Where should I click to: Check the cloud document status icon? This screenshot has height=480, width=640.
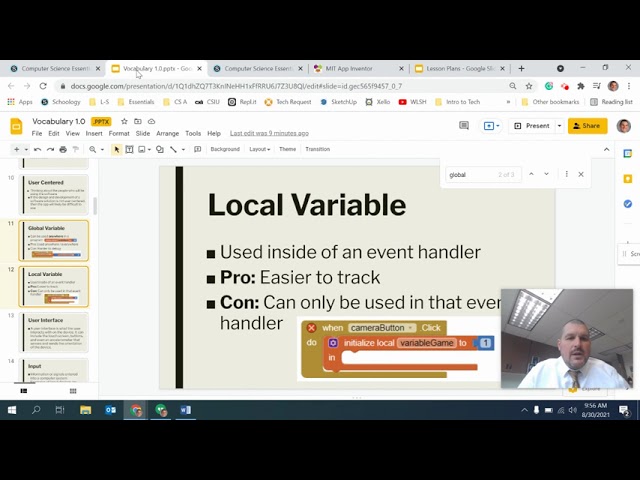click(151, 121)
